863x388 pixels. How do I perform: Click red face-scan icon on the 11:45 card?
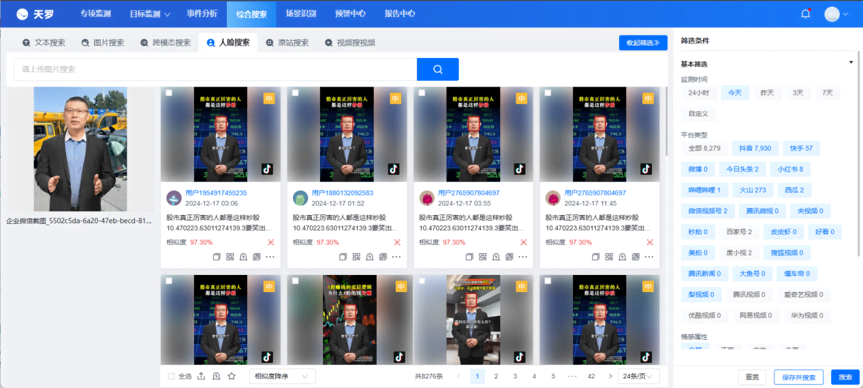pos(649,242)
